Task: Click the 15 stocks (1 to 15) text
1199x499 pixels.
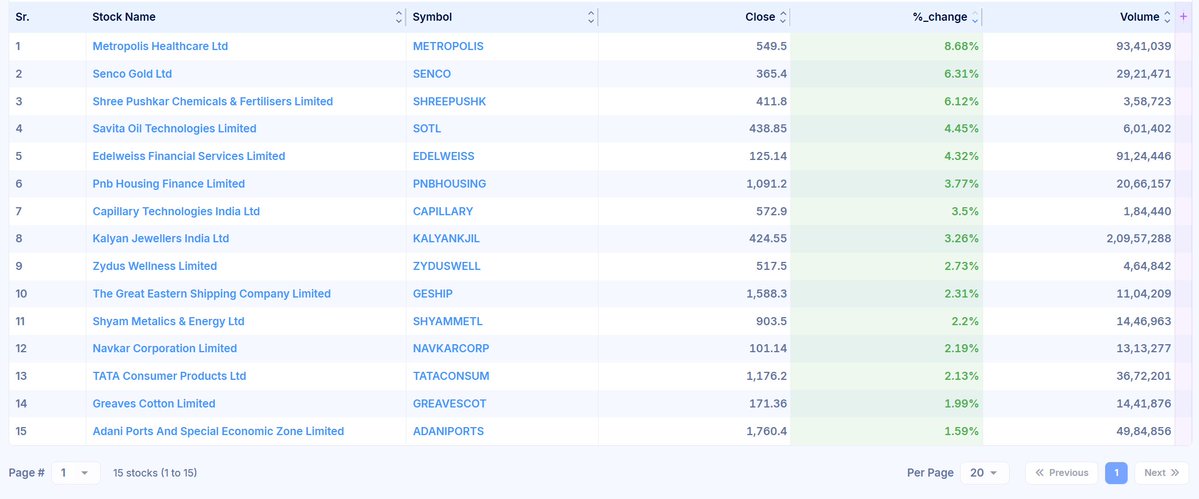Action: coord(155,473)
